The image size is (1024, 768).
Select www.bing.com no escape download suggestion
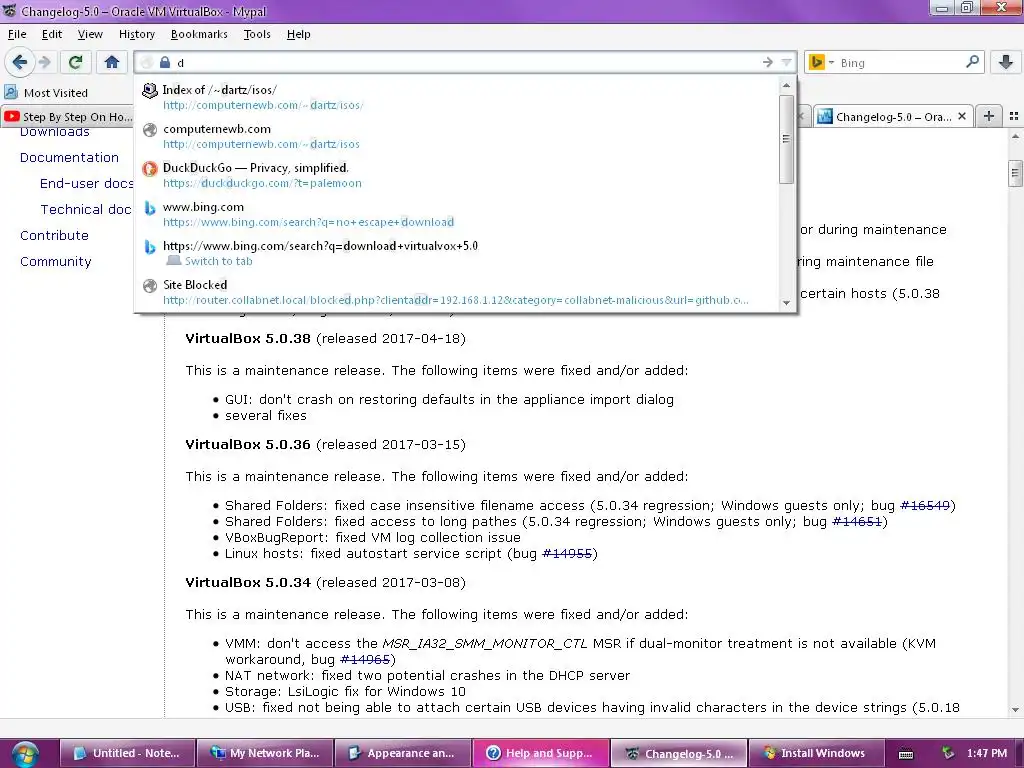456,214
